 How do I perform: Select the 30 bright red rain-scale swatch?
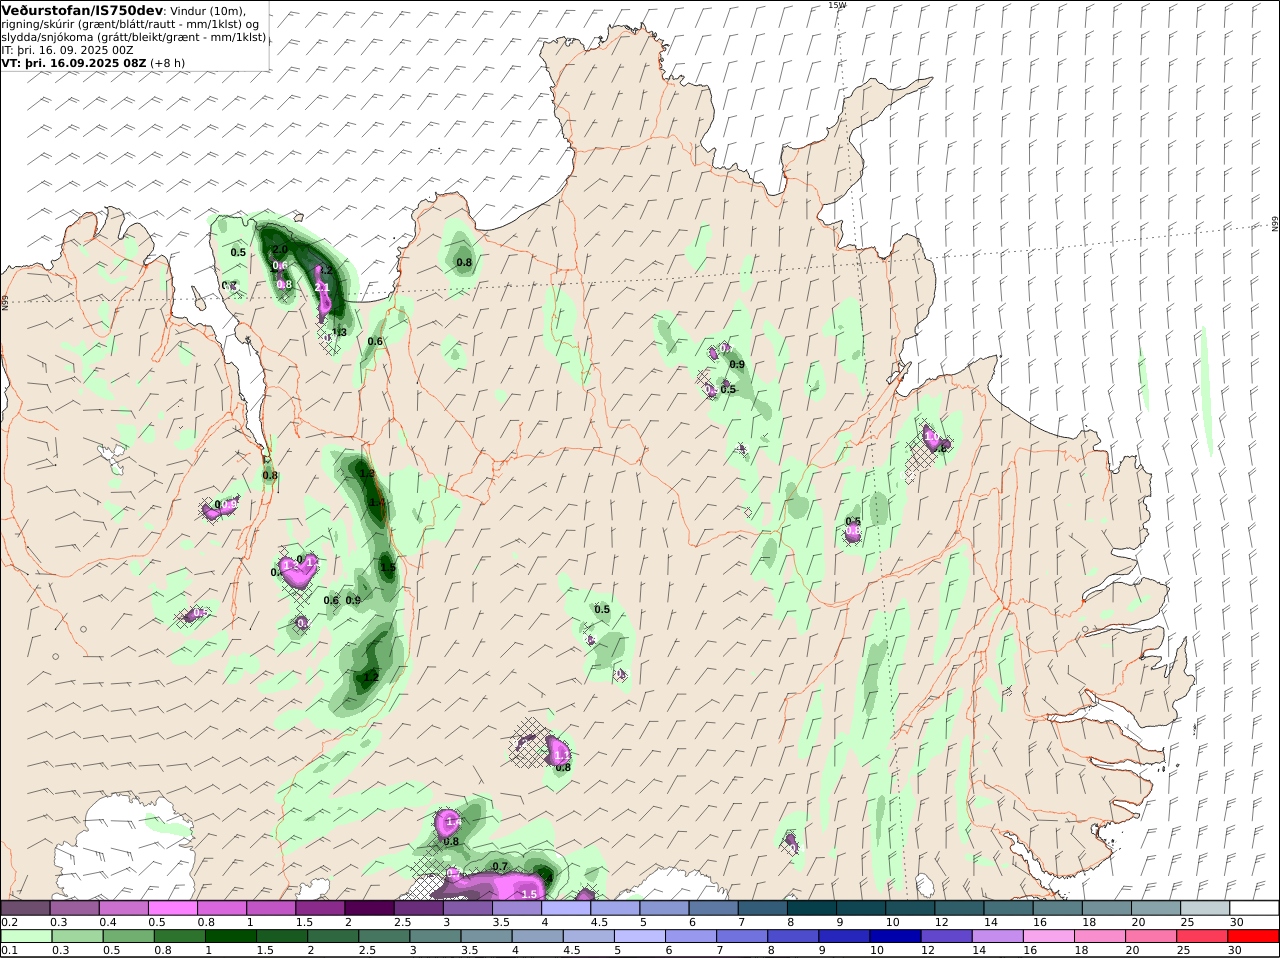[x=1254, y=936]
